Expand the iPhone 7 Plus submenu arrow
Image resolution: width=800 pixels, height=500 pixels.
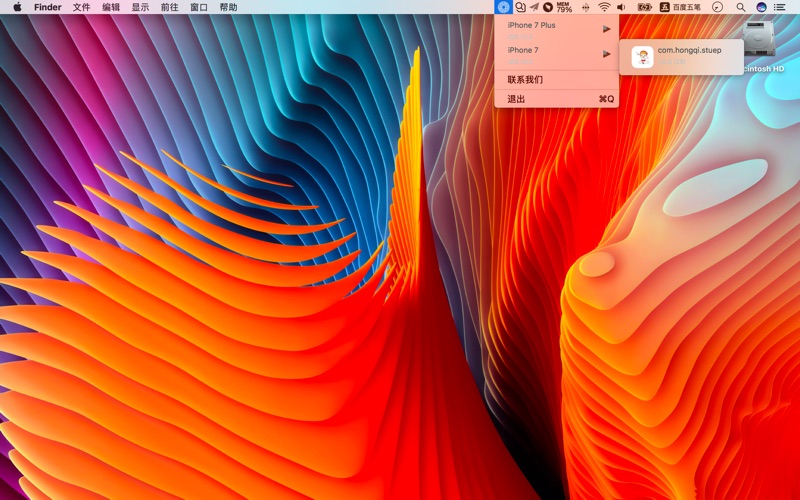pos(606,30)
